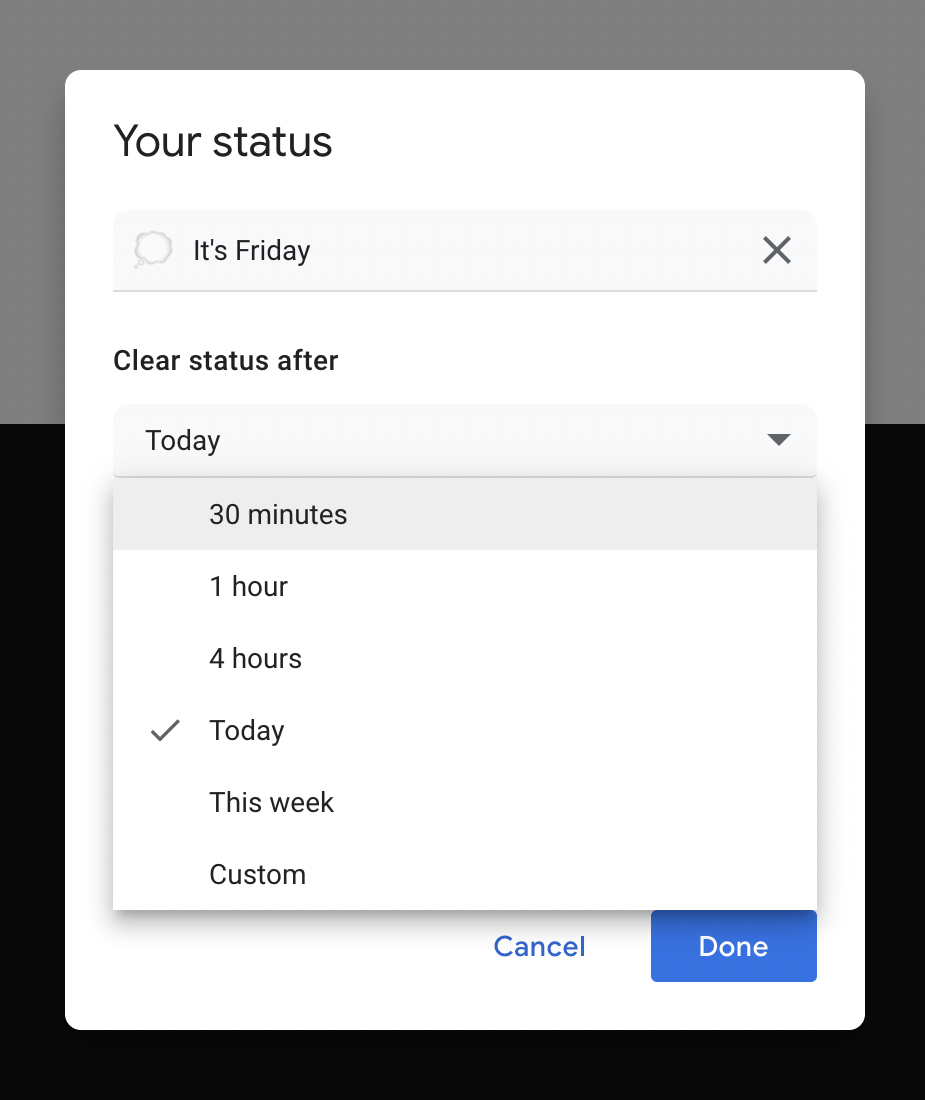Pick 4 hours for clearing status
The width and height of the screenshot is (925, 1100).
coord(255,658)
